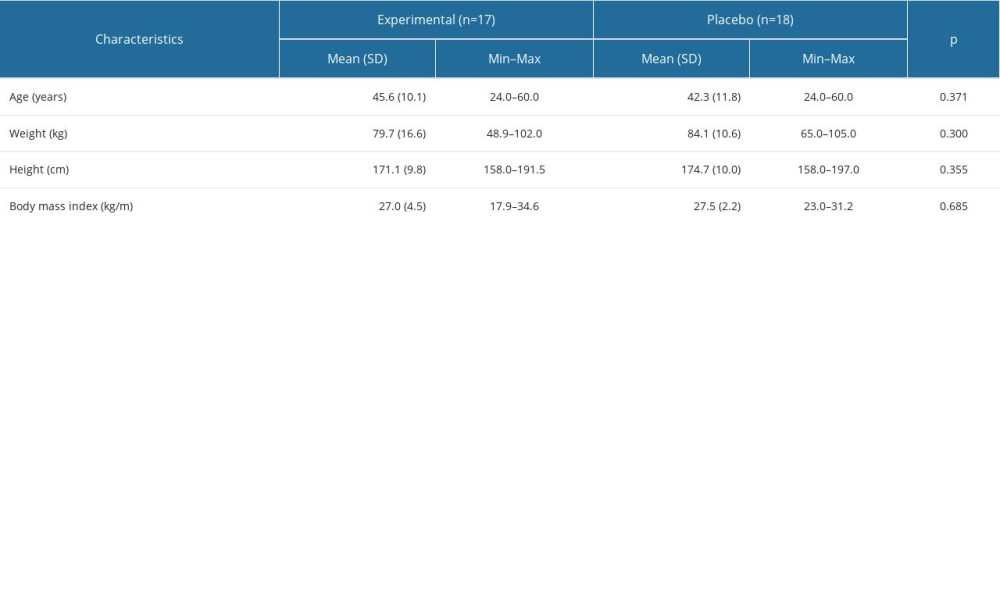
Task: Select the age p-value 0.371
Action: 953,98
